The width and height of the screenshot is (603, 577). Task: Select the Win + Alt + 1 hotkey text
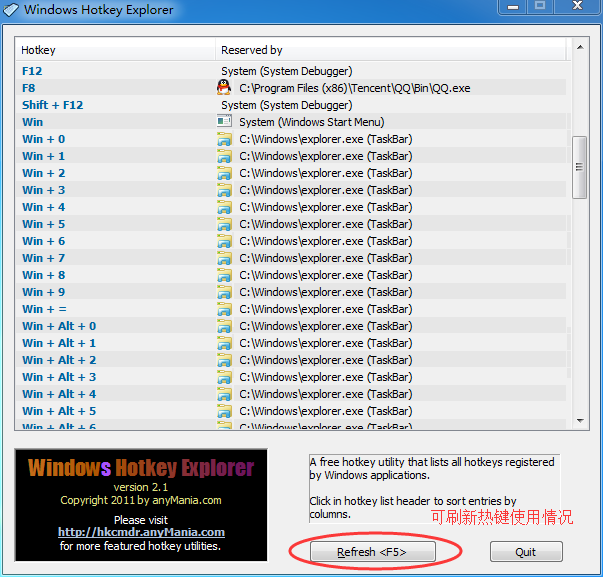(59, 343)
